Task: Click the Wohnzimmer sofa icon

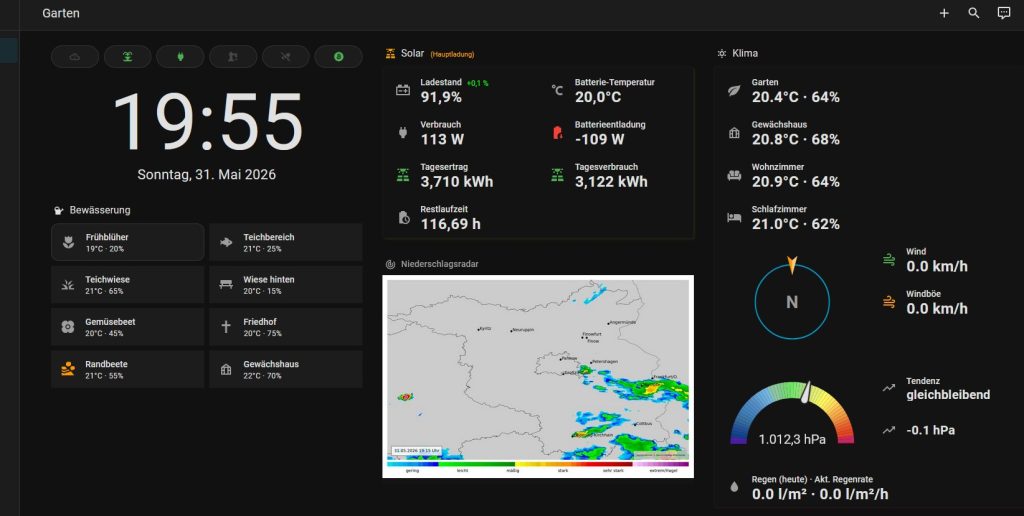Action: pos(734,175)
